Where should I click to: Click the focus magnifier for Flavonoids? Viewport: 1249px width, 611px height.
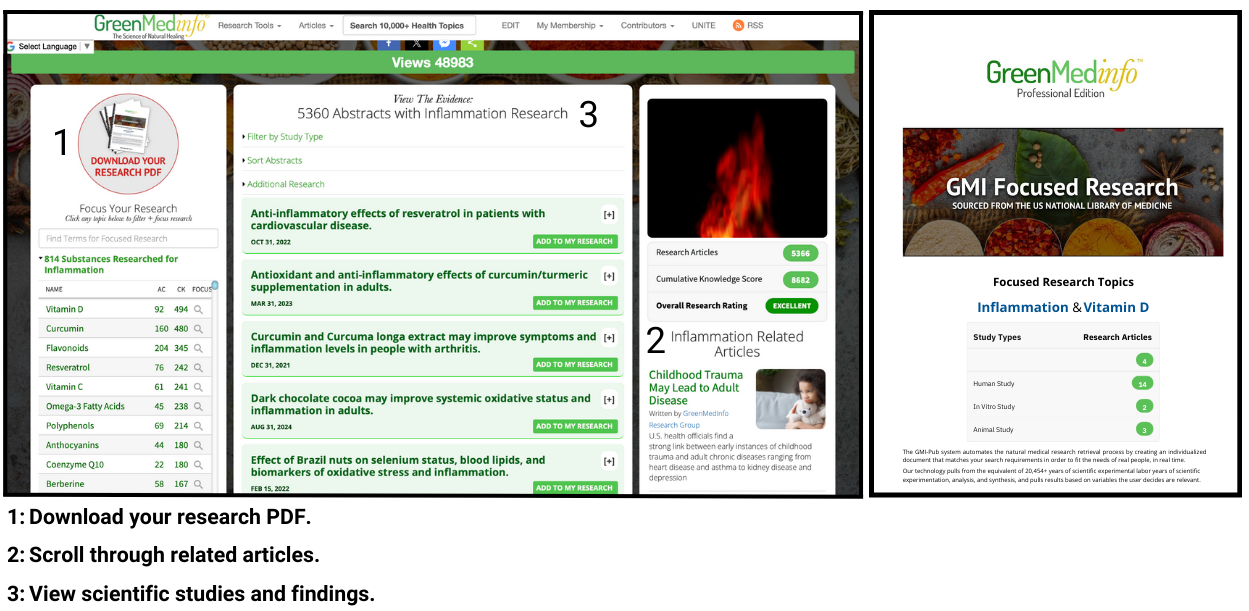(x=198, y=349)
